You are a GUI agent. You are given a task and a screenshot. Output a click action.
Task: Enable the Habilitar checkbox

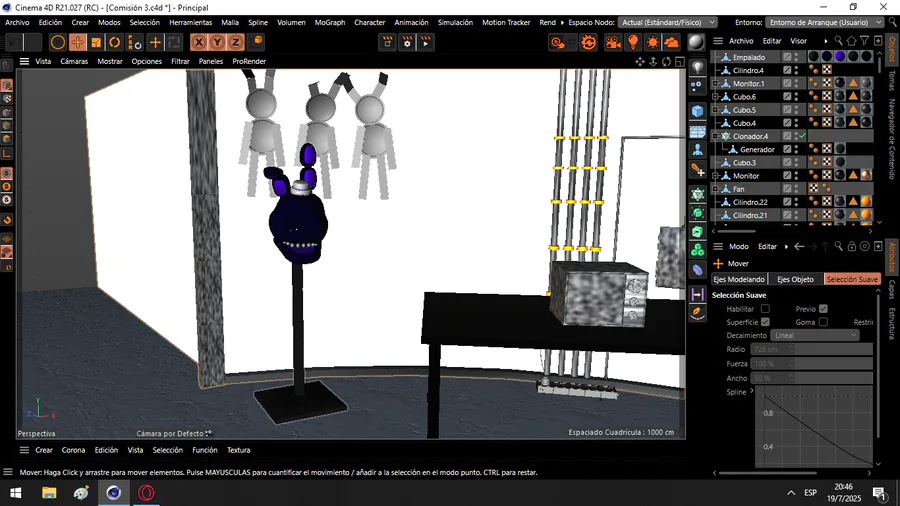coord(765,309)
